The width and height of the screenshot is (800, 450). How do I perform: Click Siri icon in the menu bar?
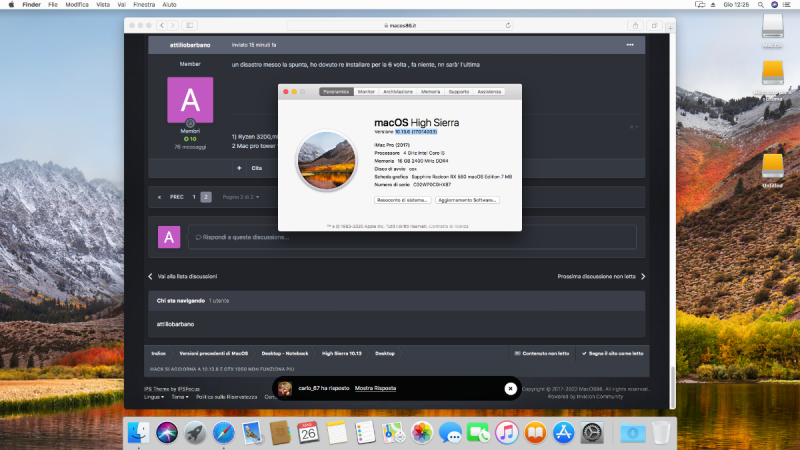774,5
